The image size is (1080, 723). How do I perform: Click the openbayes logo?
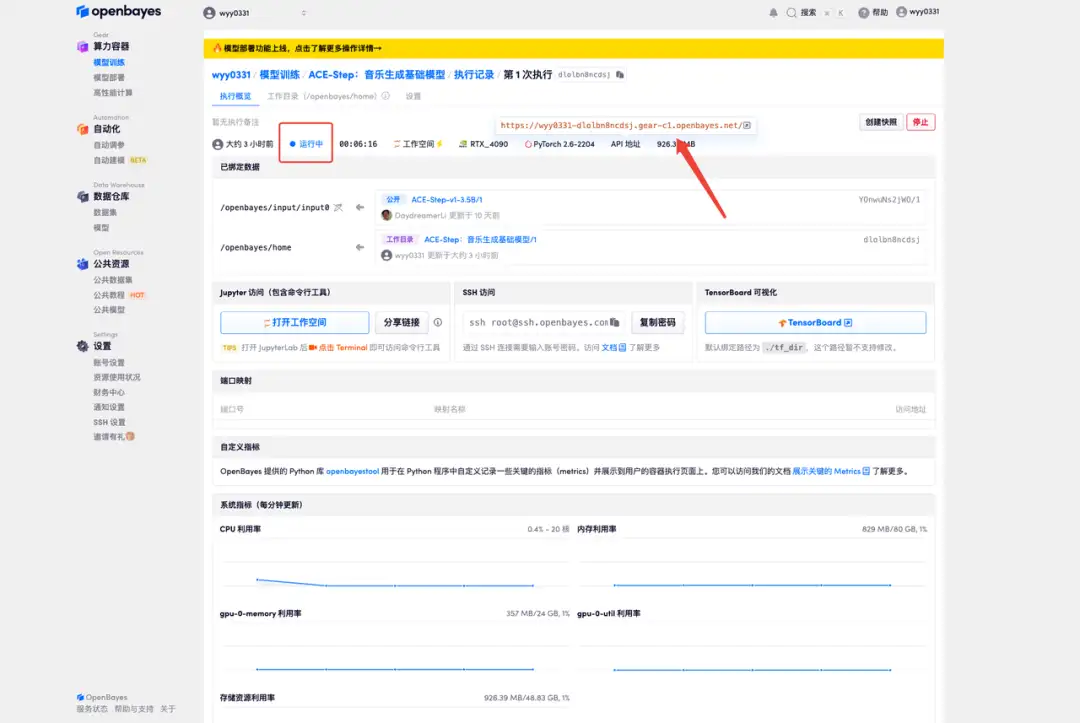[118, 12]
